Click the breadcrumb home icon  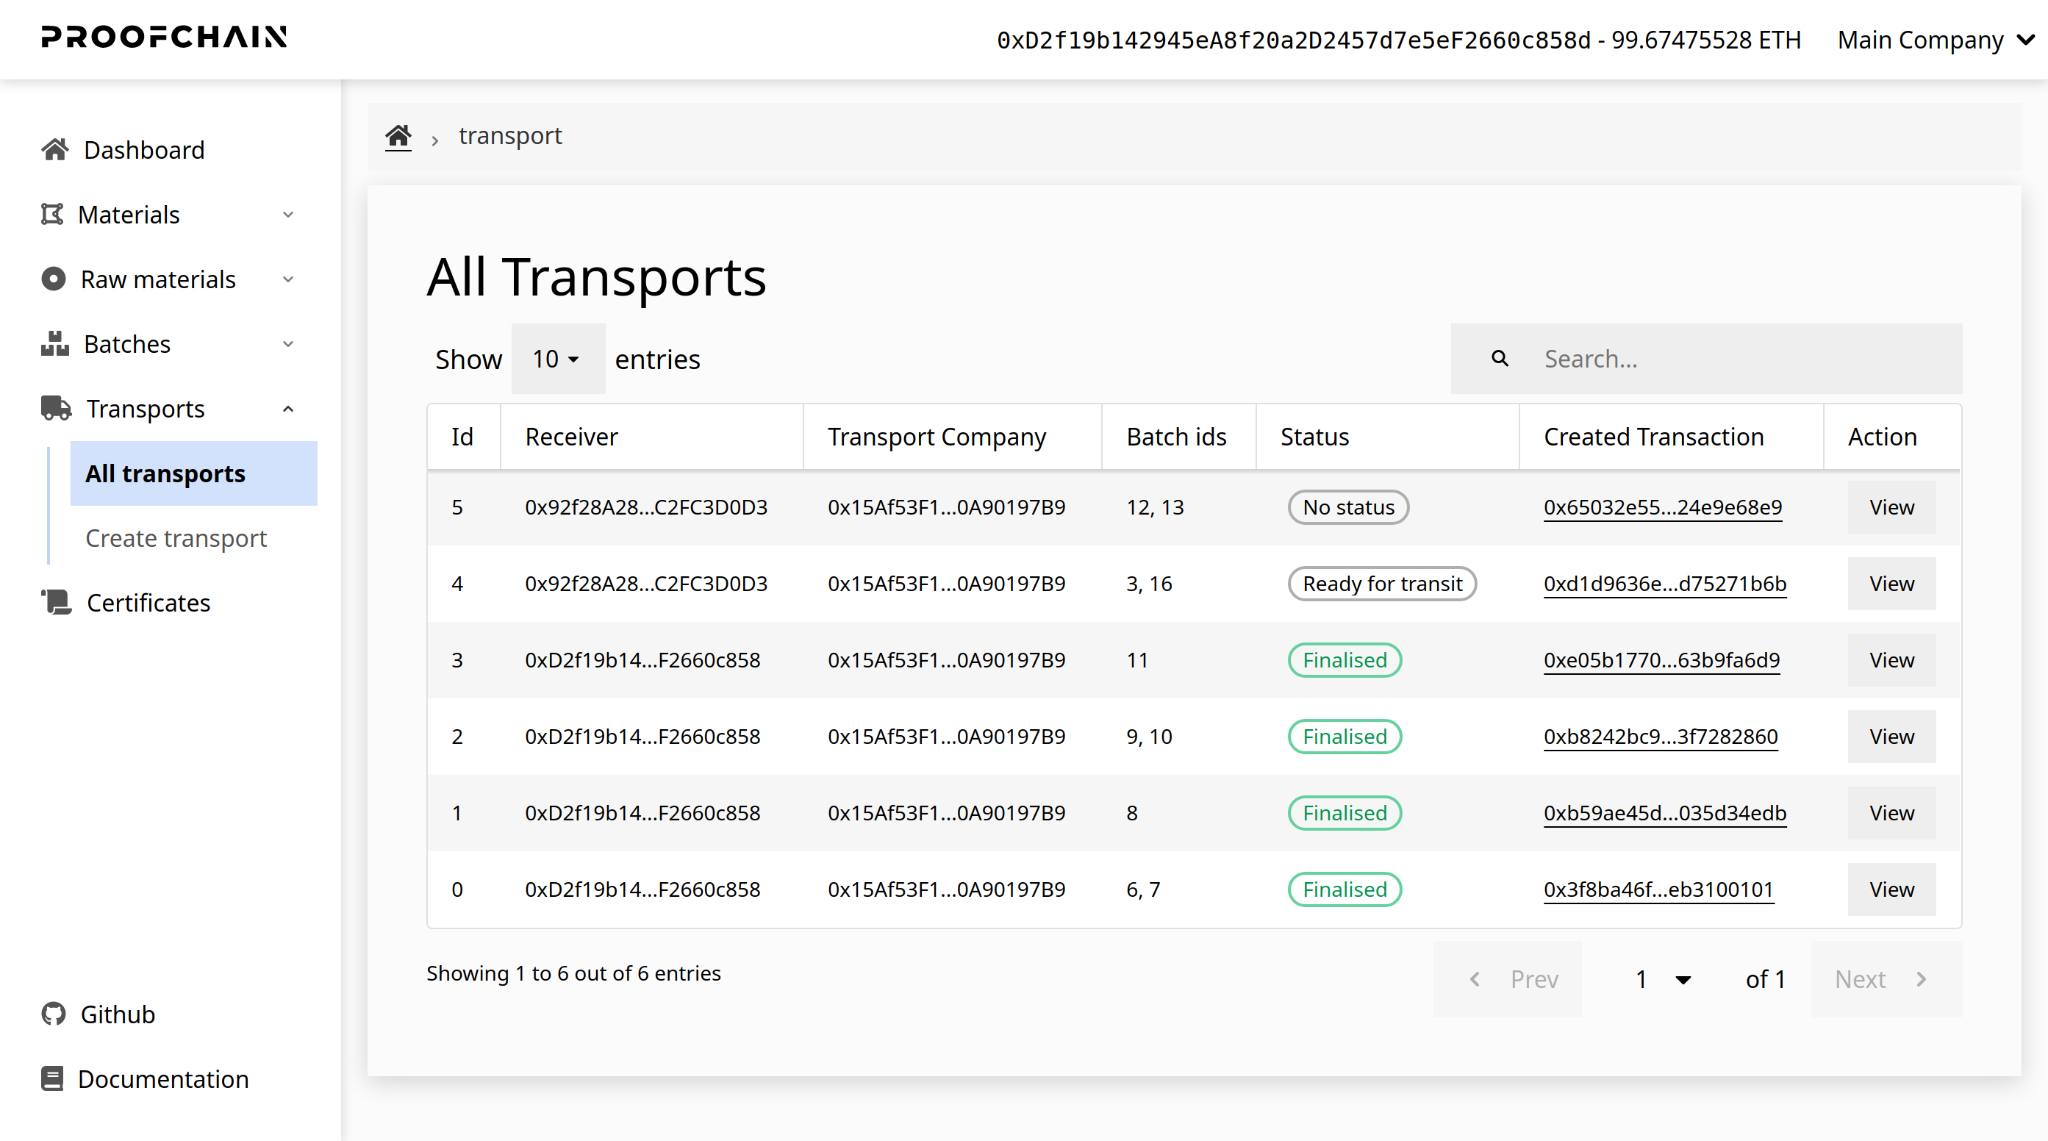(398, 136)
